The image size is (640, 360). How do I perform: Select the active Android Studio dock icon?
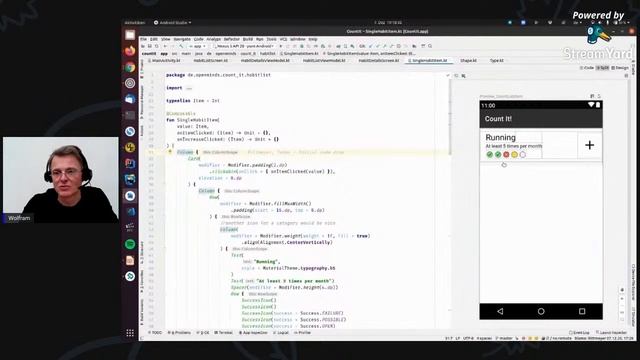[x=130, y=196]
